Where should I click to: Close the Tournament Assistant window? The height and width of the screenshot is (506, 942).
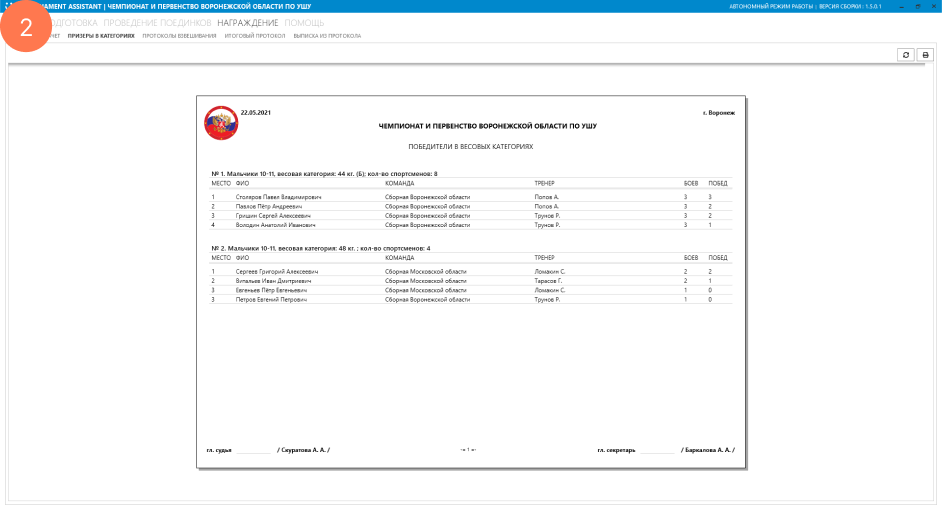933,6
